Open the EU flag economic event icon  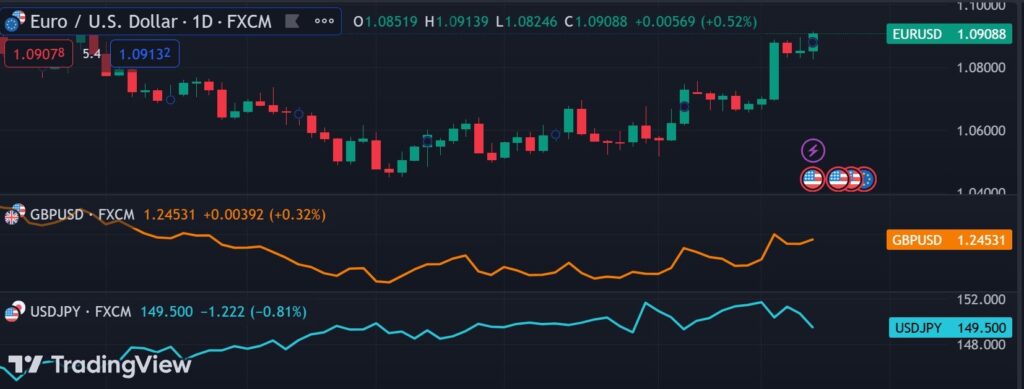pos(867,179)
